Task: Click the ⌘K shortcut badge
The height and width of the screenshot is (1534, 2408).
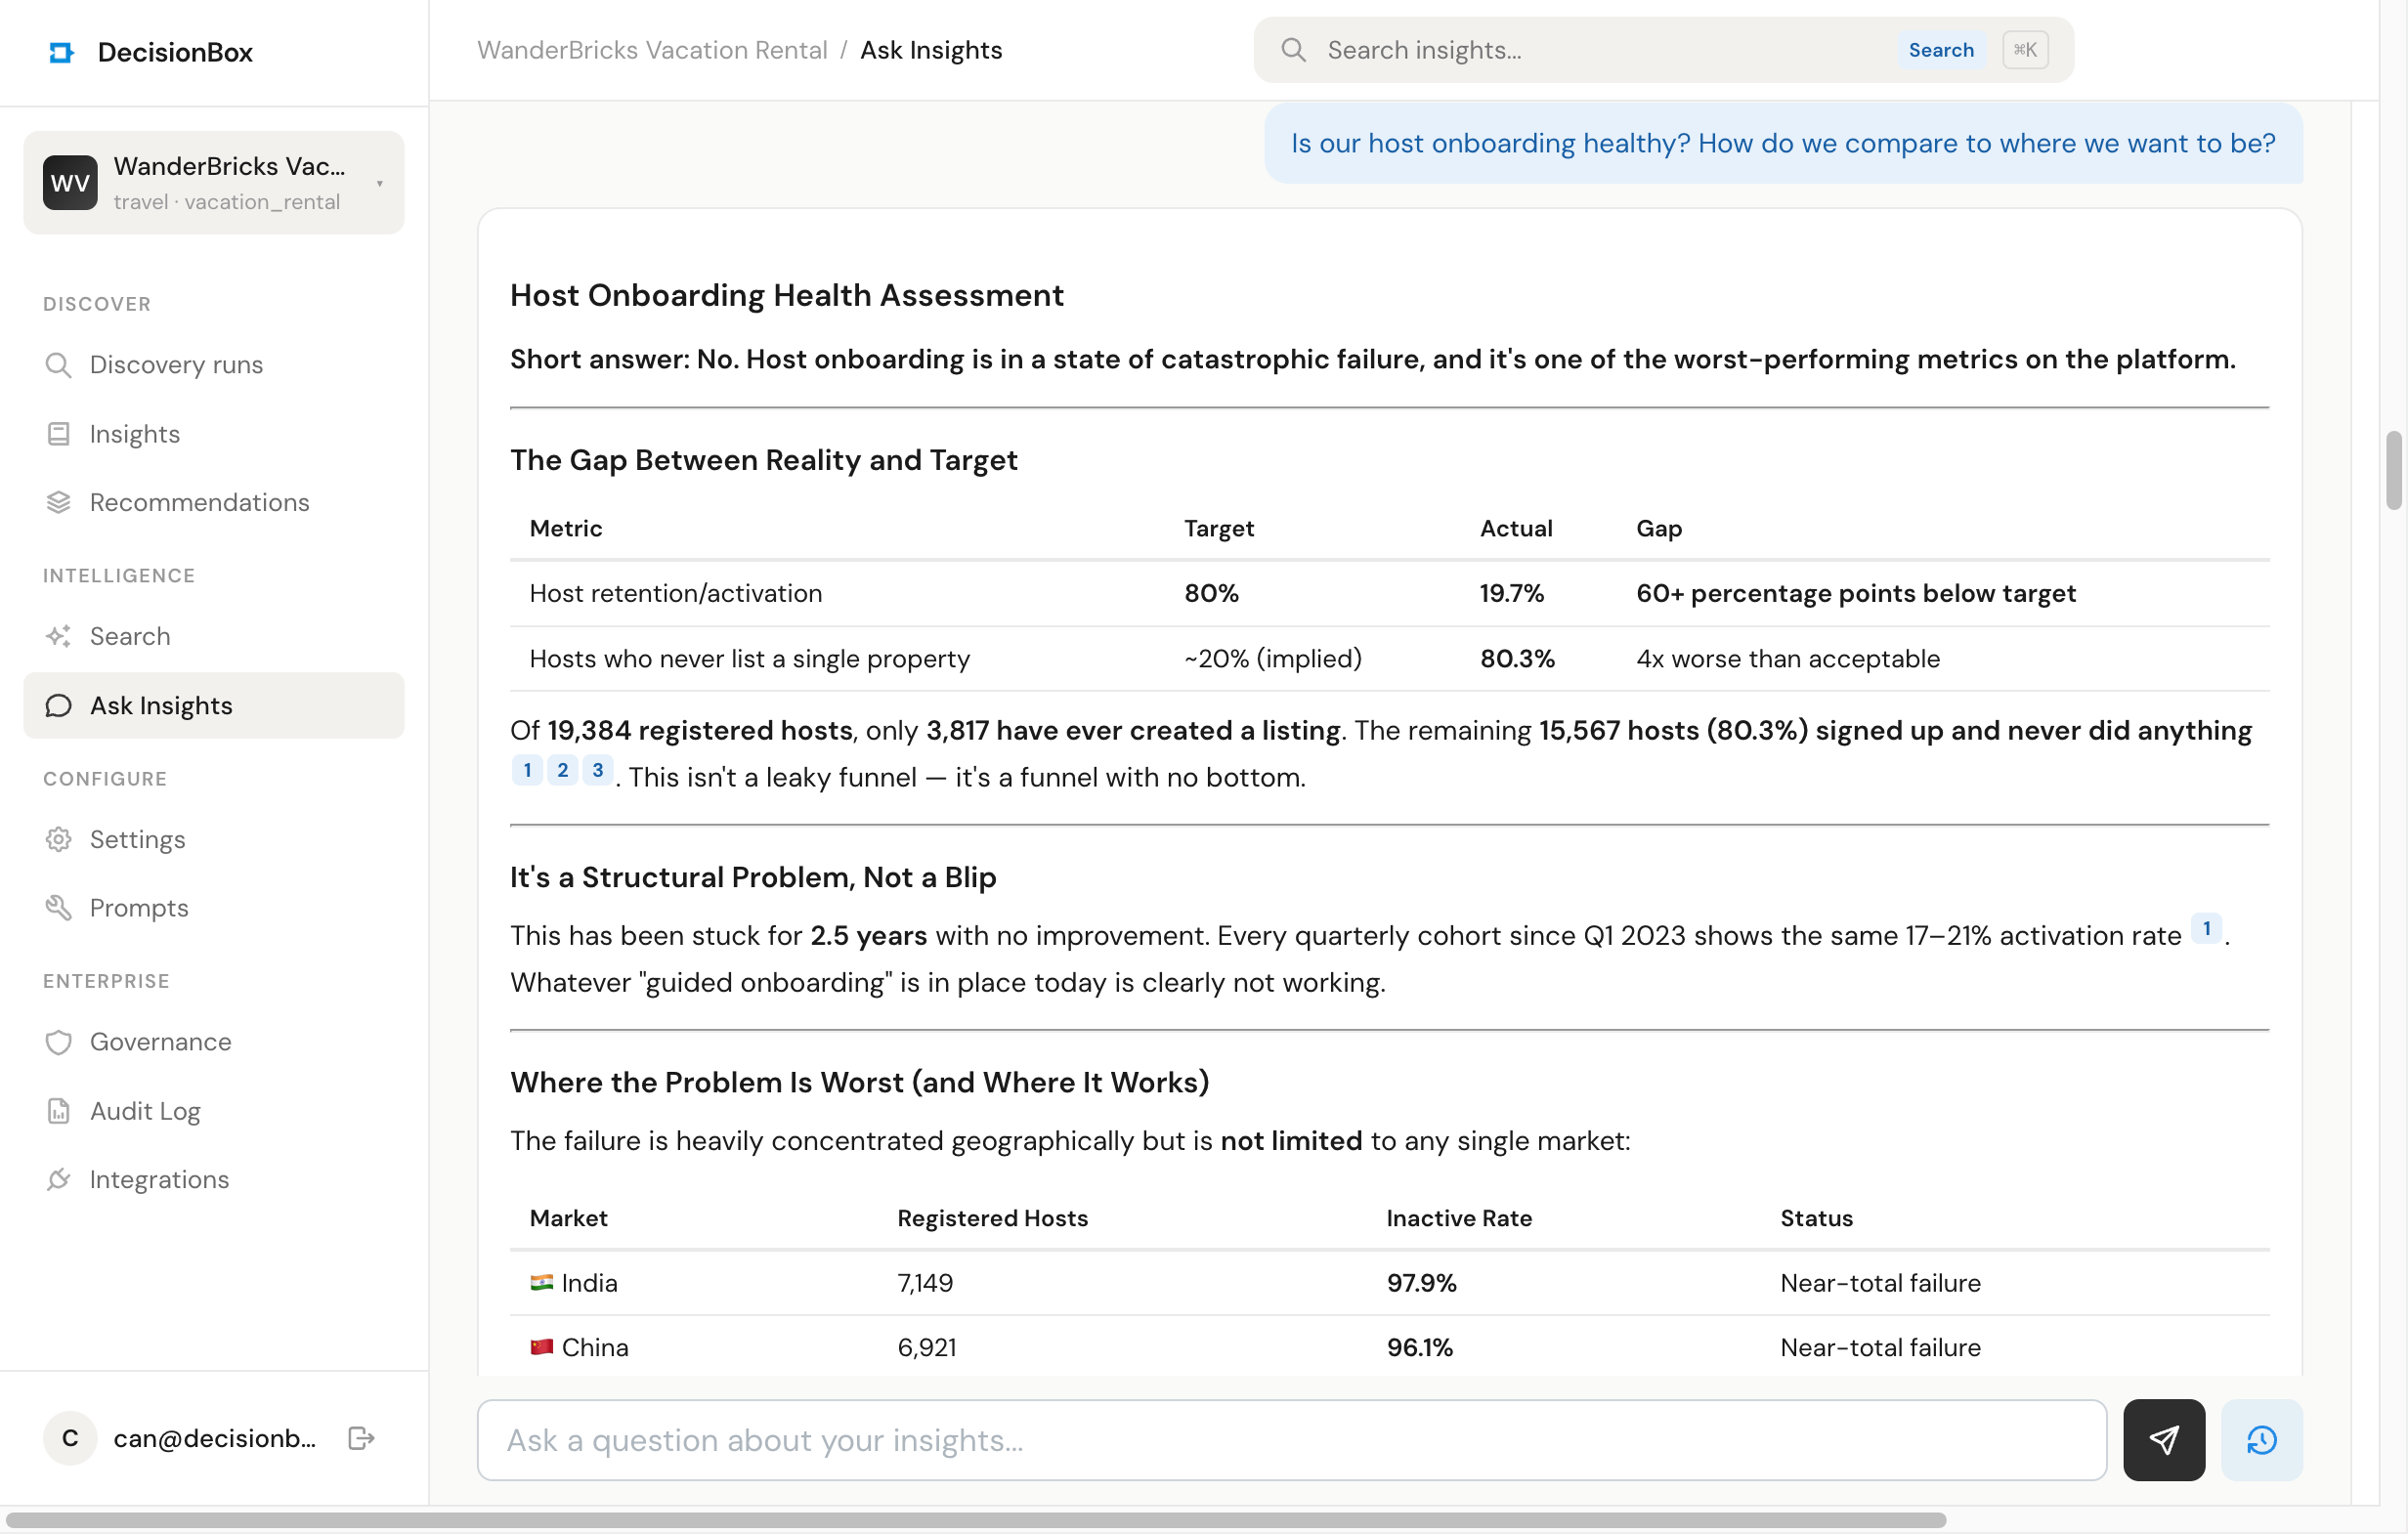Action: click(x=2025, y=50)
